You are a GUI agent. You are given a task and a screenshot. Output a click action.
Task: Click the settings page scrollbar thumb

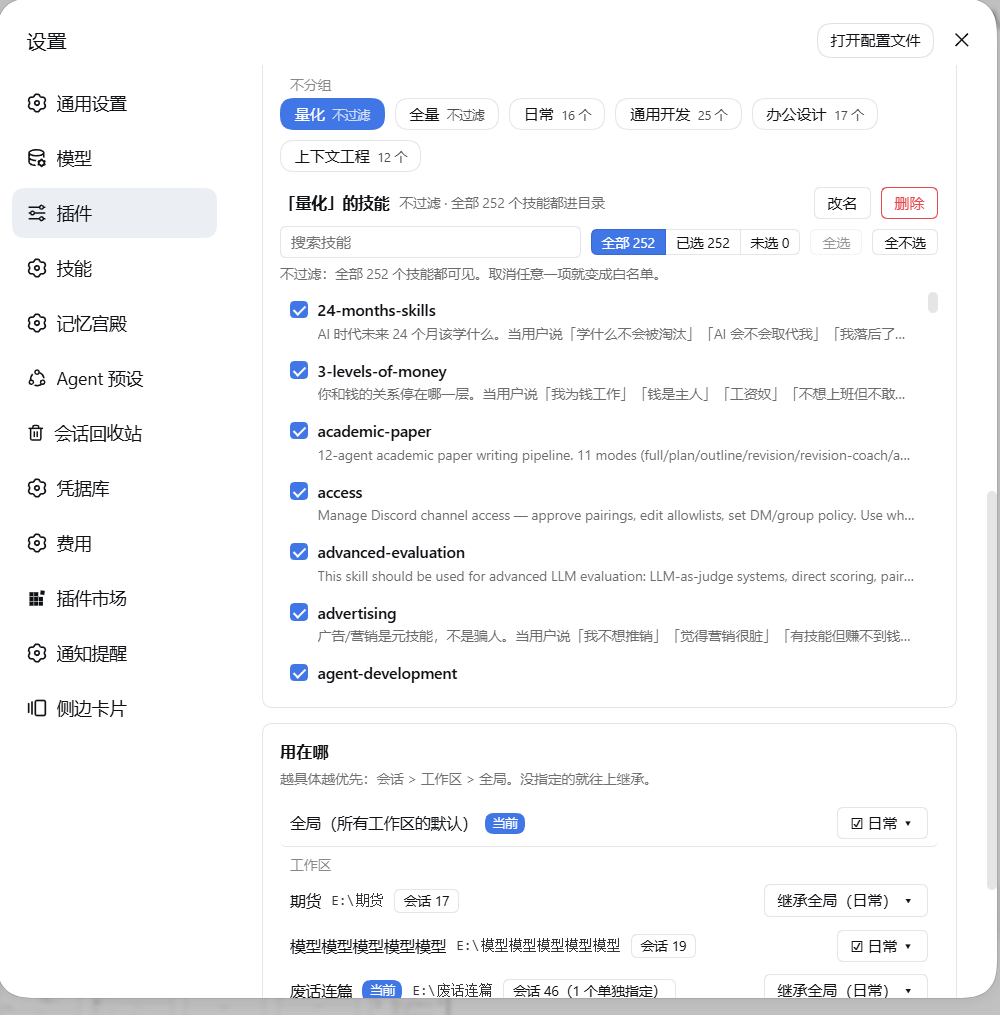click(991, 691)
